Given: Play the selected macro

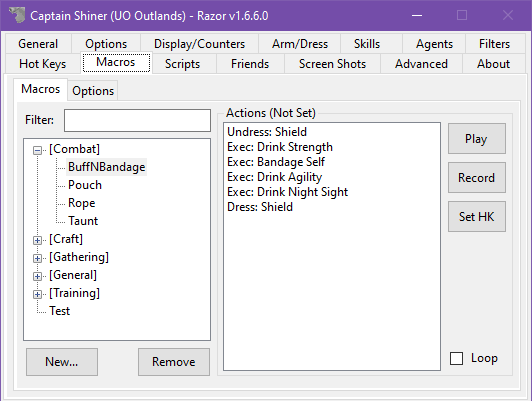Looking at the screenshot, I should (x=476, y=139).
